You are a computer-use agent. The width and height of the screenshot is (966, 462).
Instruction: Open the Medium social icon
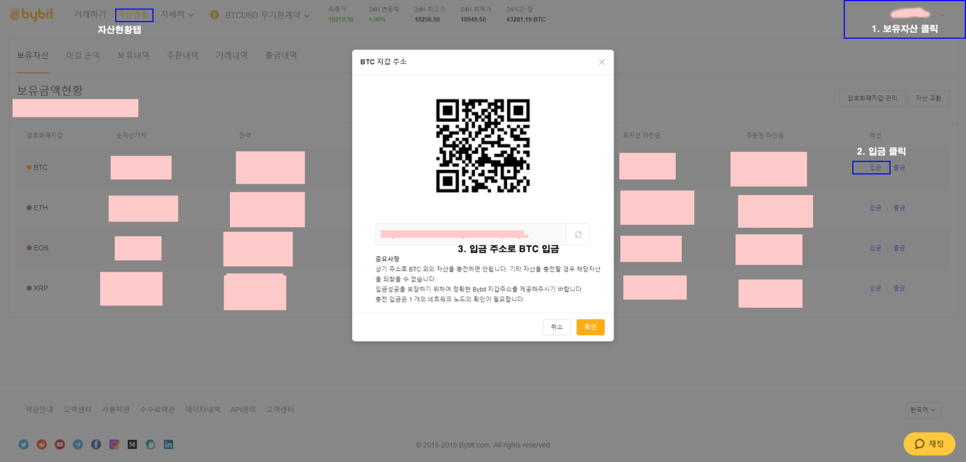[132, 444]
